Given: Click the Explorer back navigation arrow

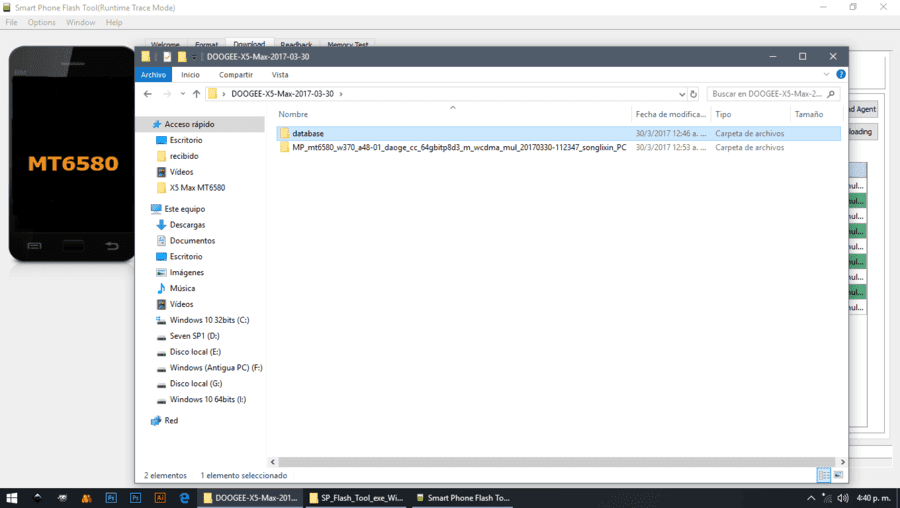Looking at the screenshot, I should click(148, 94).
